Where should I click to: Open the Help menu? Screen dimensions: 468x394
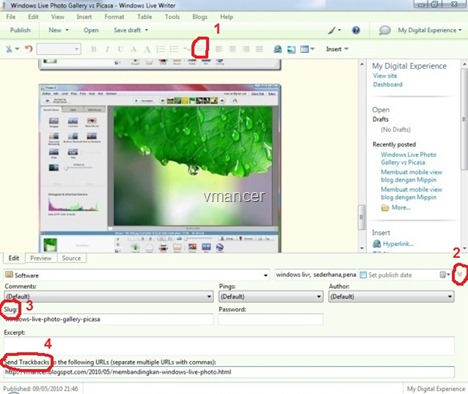point(226,17)
